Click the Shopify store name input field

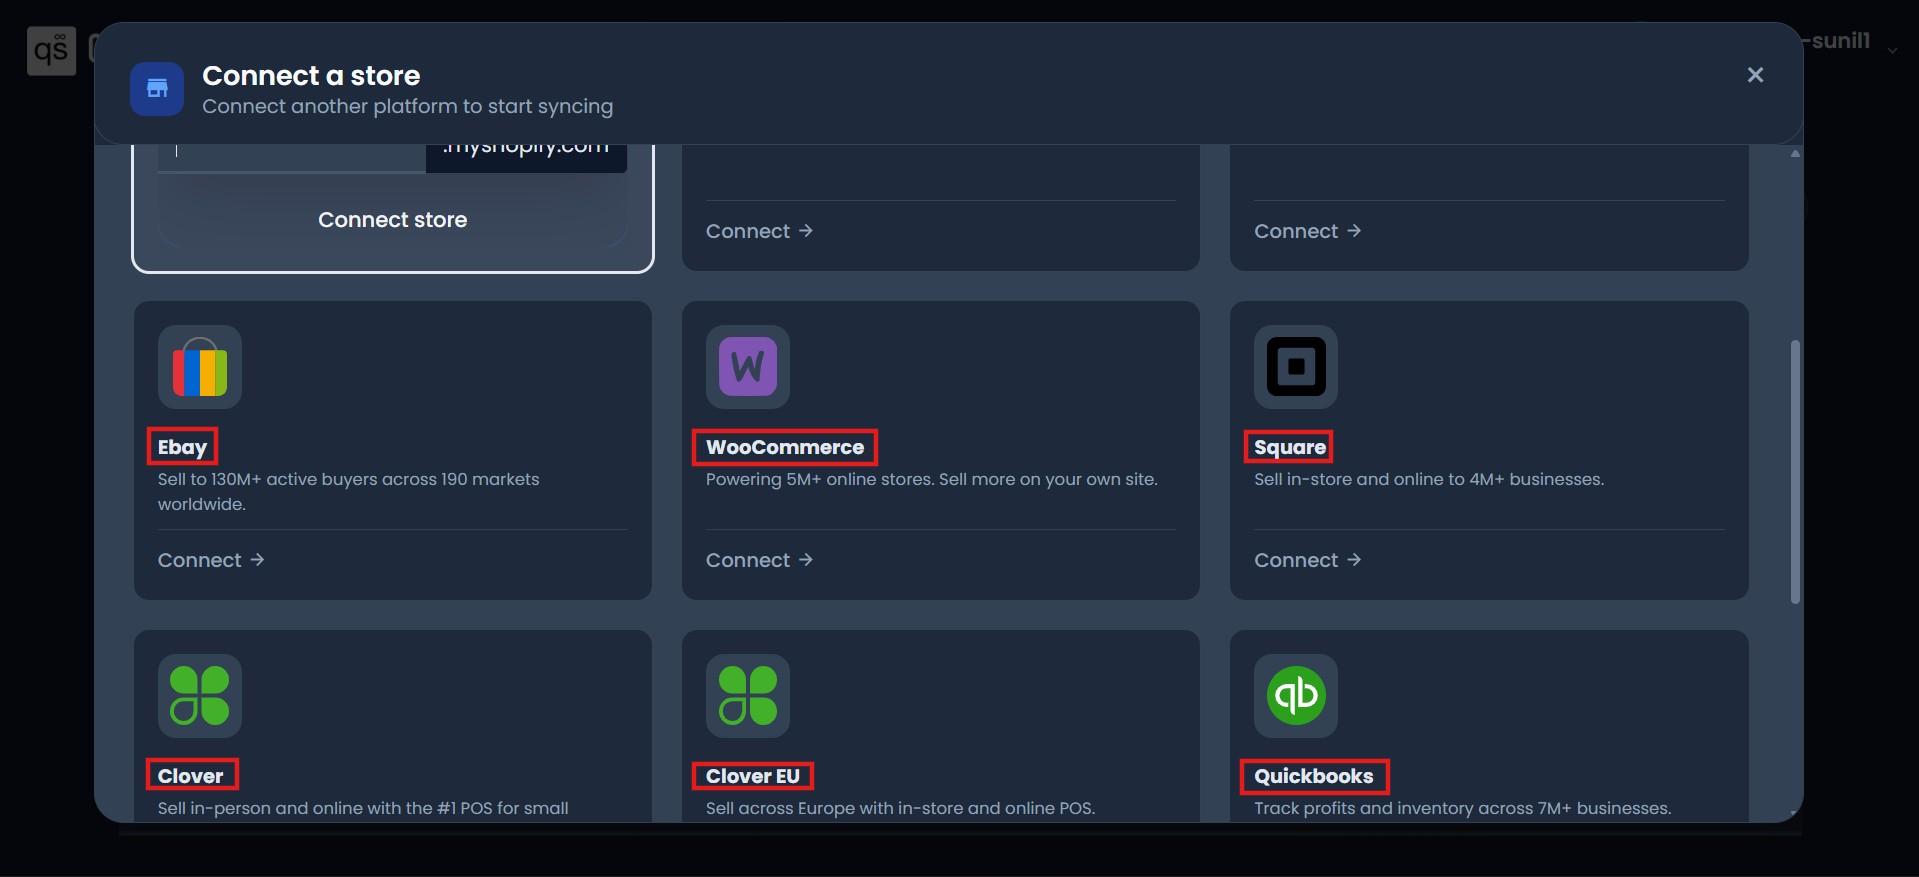(292, 157)
